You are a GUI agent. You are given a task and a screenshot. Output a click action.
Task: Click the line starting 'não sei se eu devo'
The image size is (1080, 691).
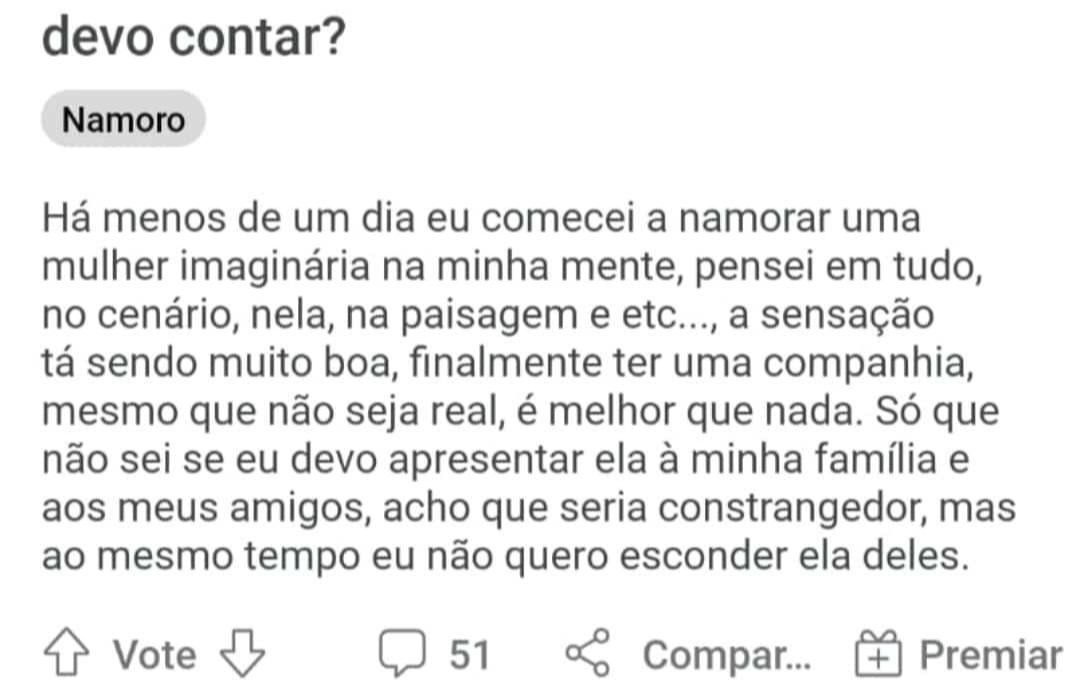click(506, 460)
